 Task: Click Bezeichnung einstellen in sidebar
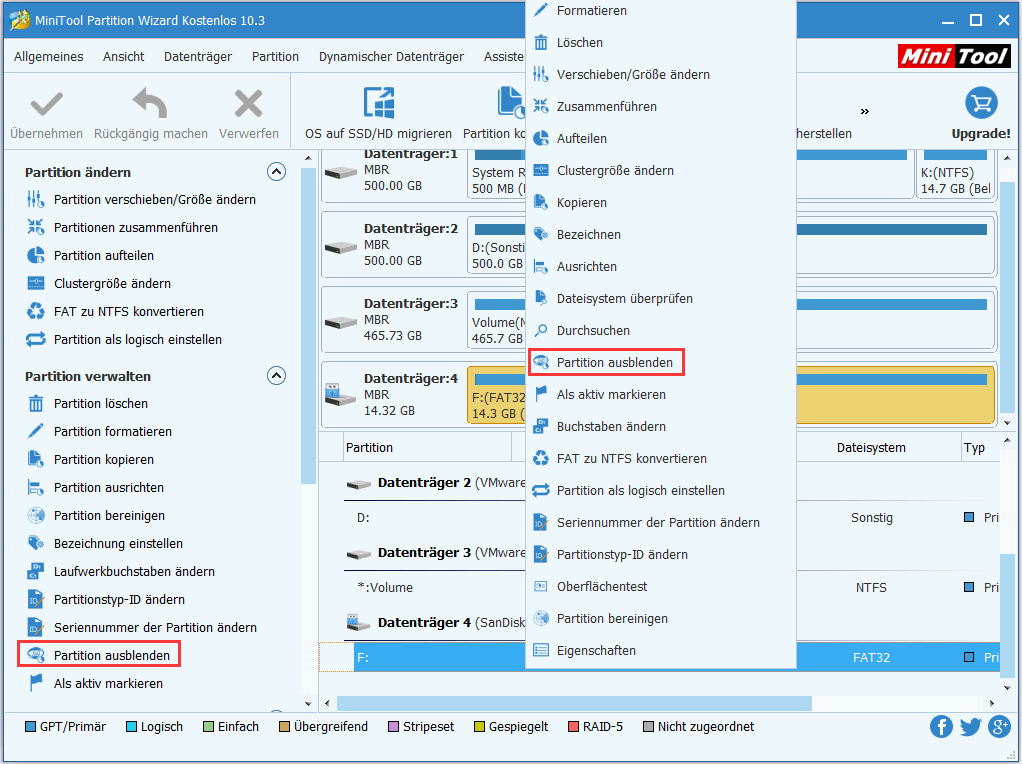118,543
